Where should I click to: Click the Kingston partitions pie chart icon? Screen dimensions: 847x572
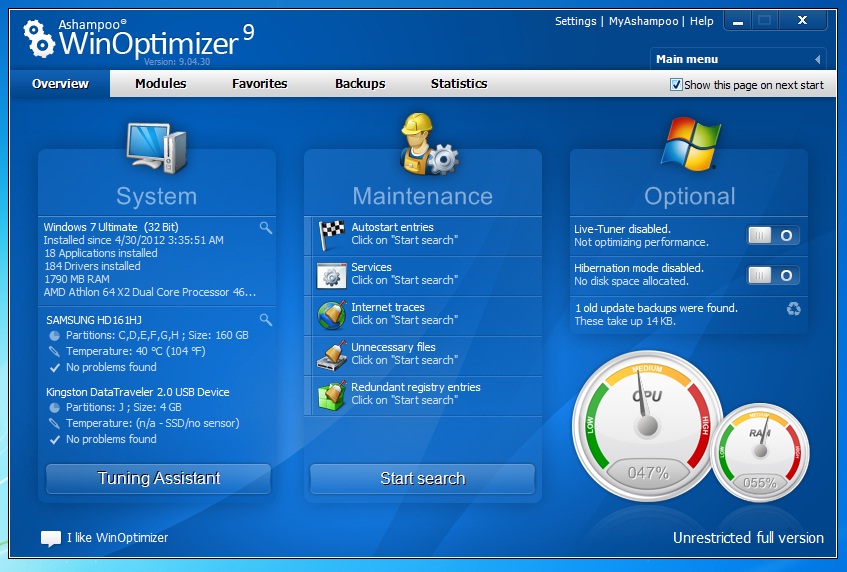point(55,407)
